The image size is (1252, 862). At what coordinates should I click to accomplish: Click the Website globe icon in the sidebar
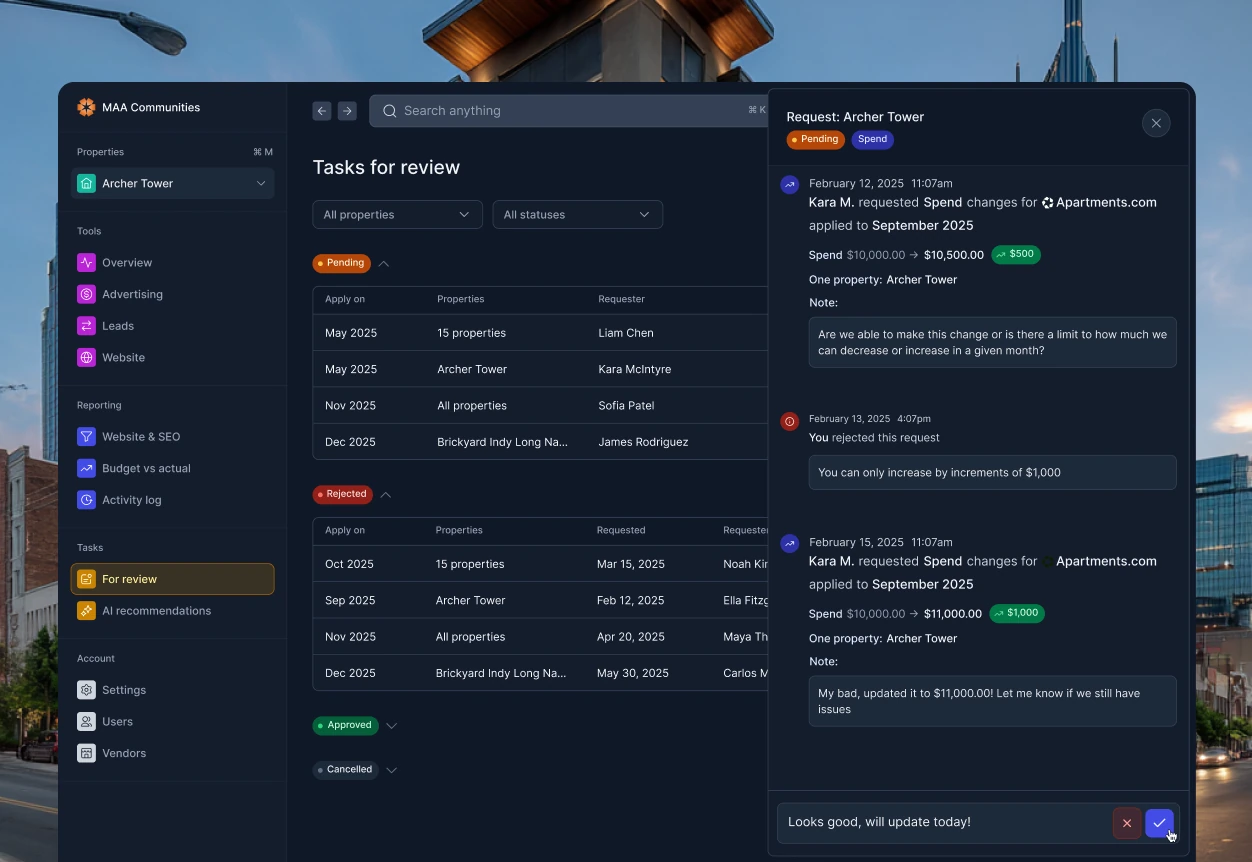[86, 357]
